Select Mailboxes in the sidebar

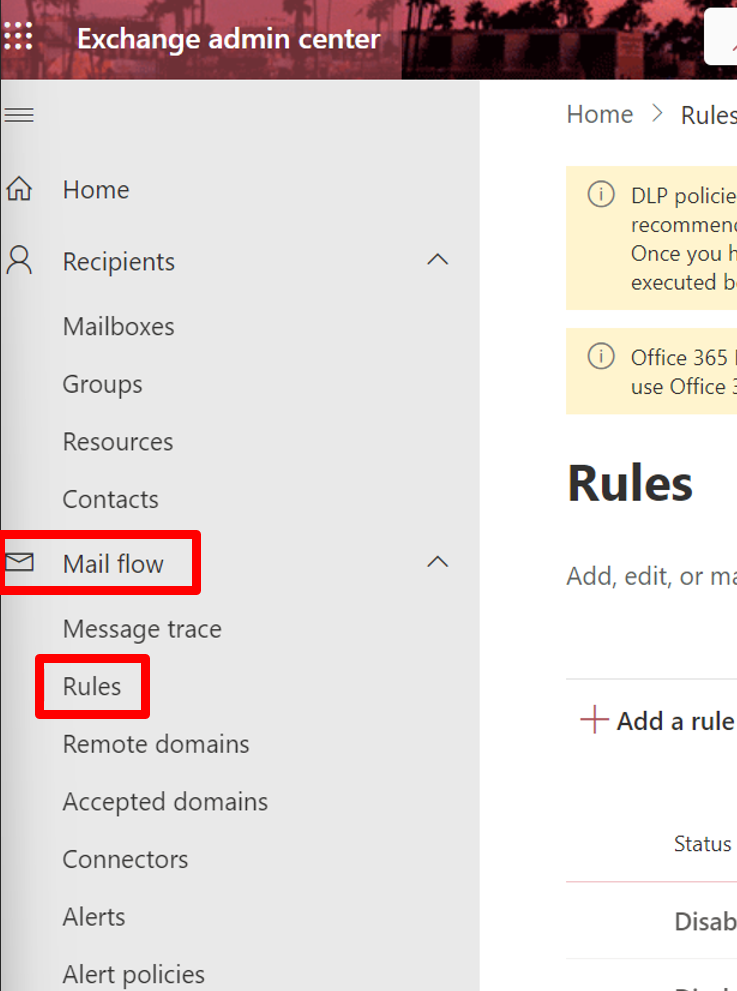click(118, 326)
